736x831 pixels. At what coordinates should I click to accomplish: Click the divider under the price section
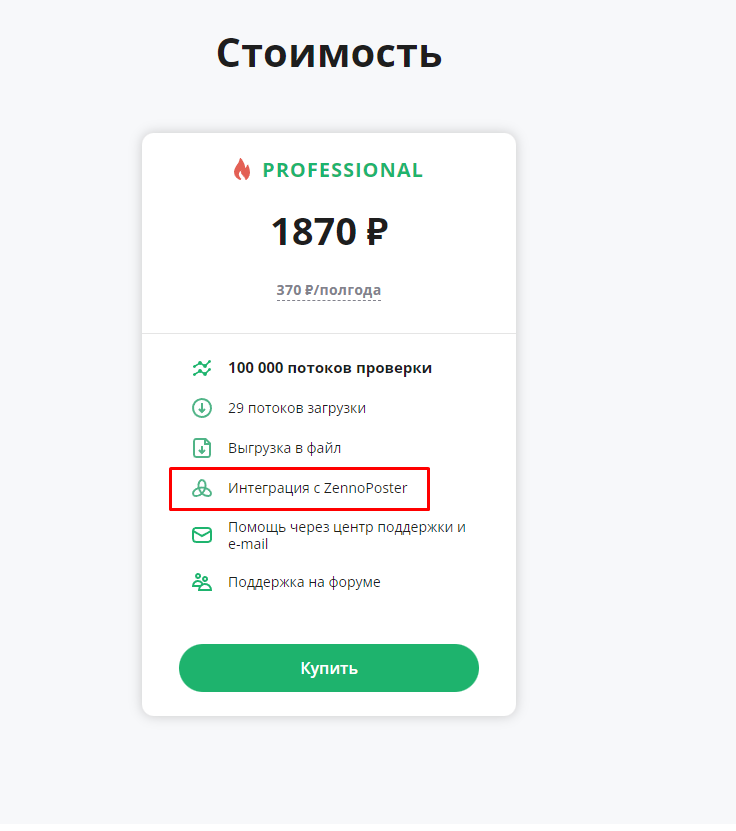click(x=329, y=334)
